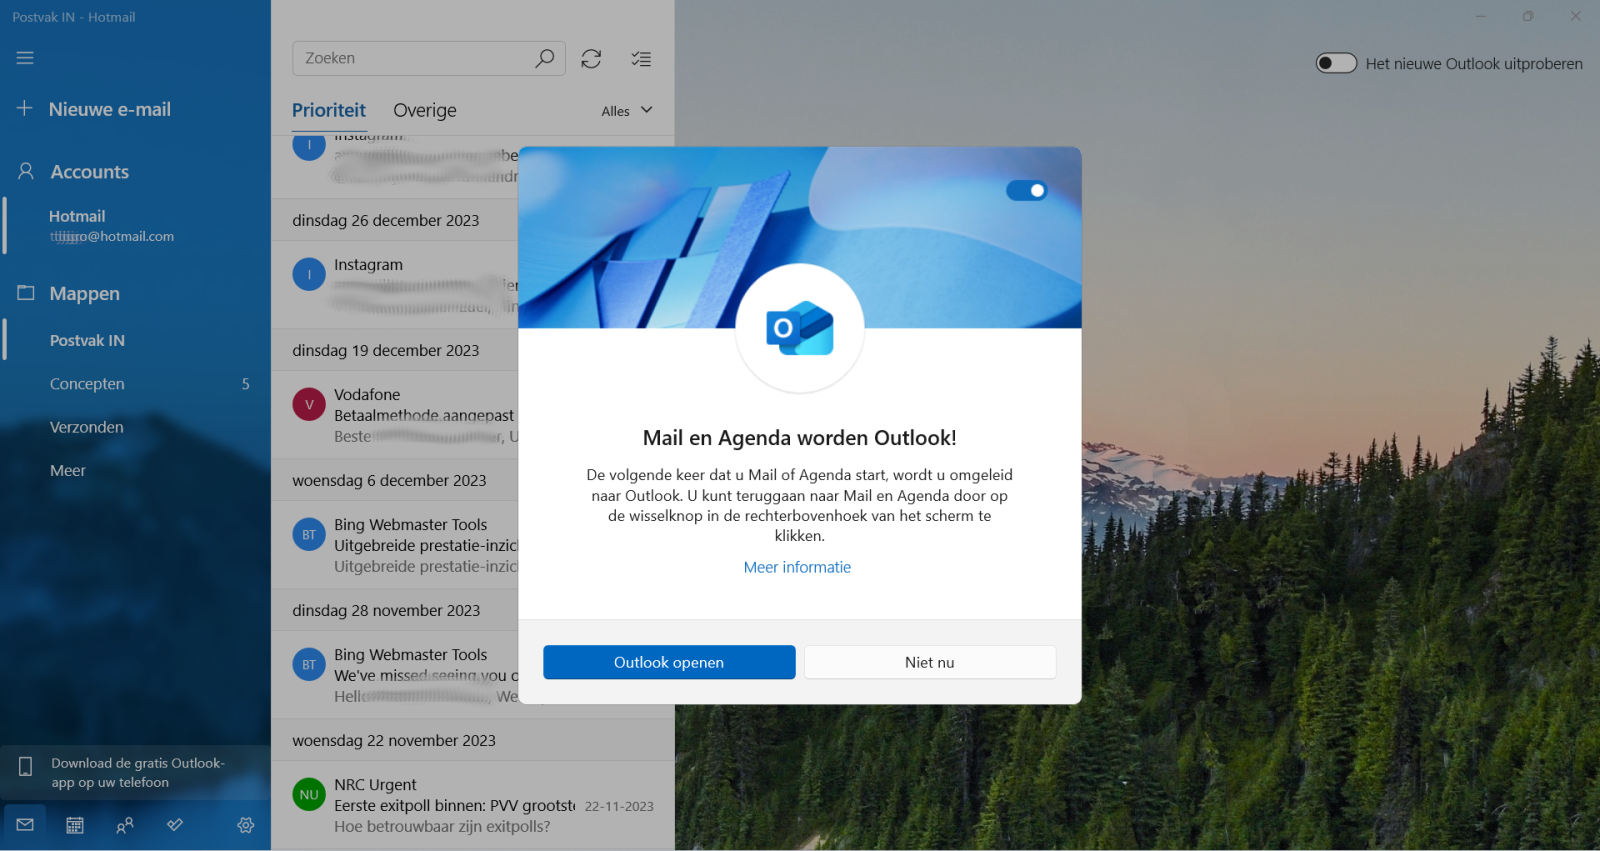This screenshot has height=851, width=1600.
Task: Toggle the blue switch in dialog banner
Action: (x=1026, y=190)
